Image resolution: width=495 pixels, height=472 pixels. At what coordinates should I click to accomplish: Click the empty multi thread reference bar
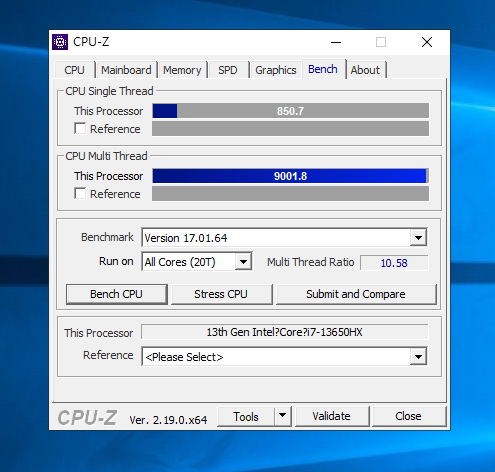(x=291, y=193)
